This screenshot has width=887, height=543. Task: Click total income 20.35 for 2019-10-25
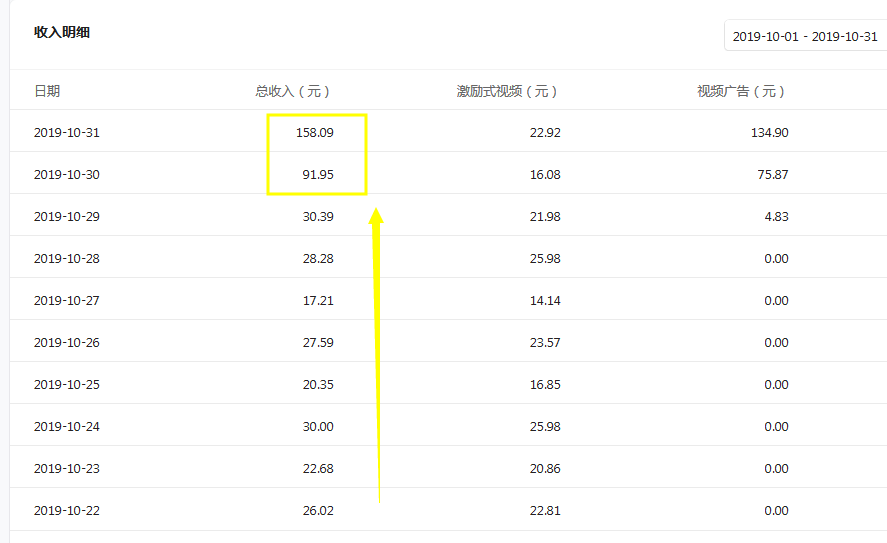pyautogui.click(x=318, y=385)
